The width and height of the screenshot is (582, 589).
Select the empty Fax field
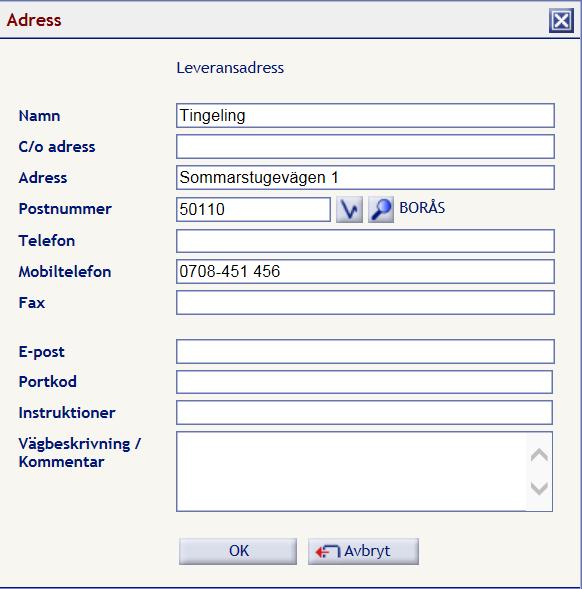tap(365, 302)
